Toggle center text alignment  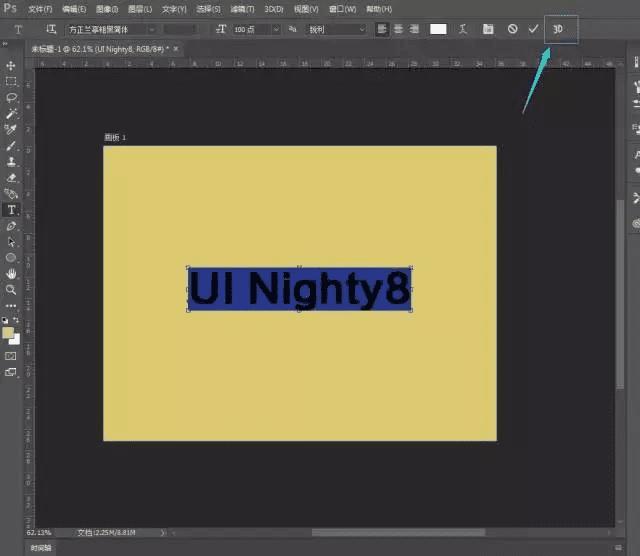click(x=399, y=29)
